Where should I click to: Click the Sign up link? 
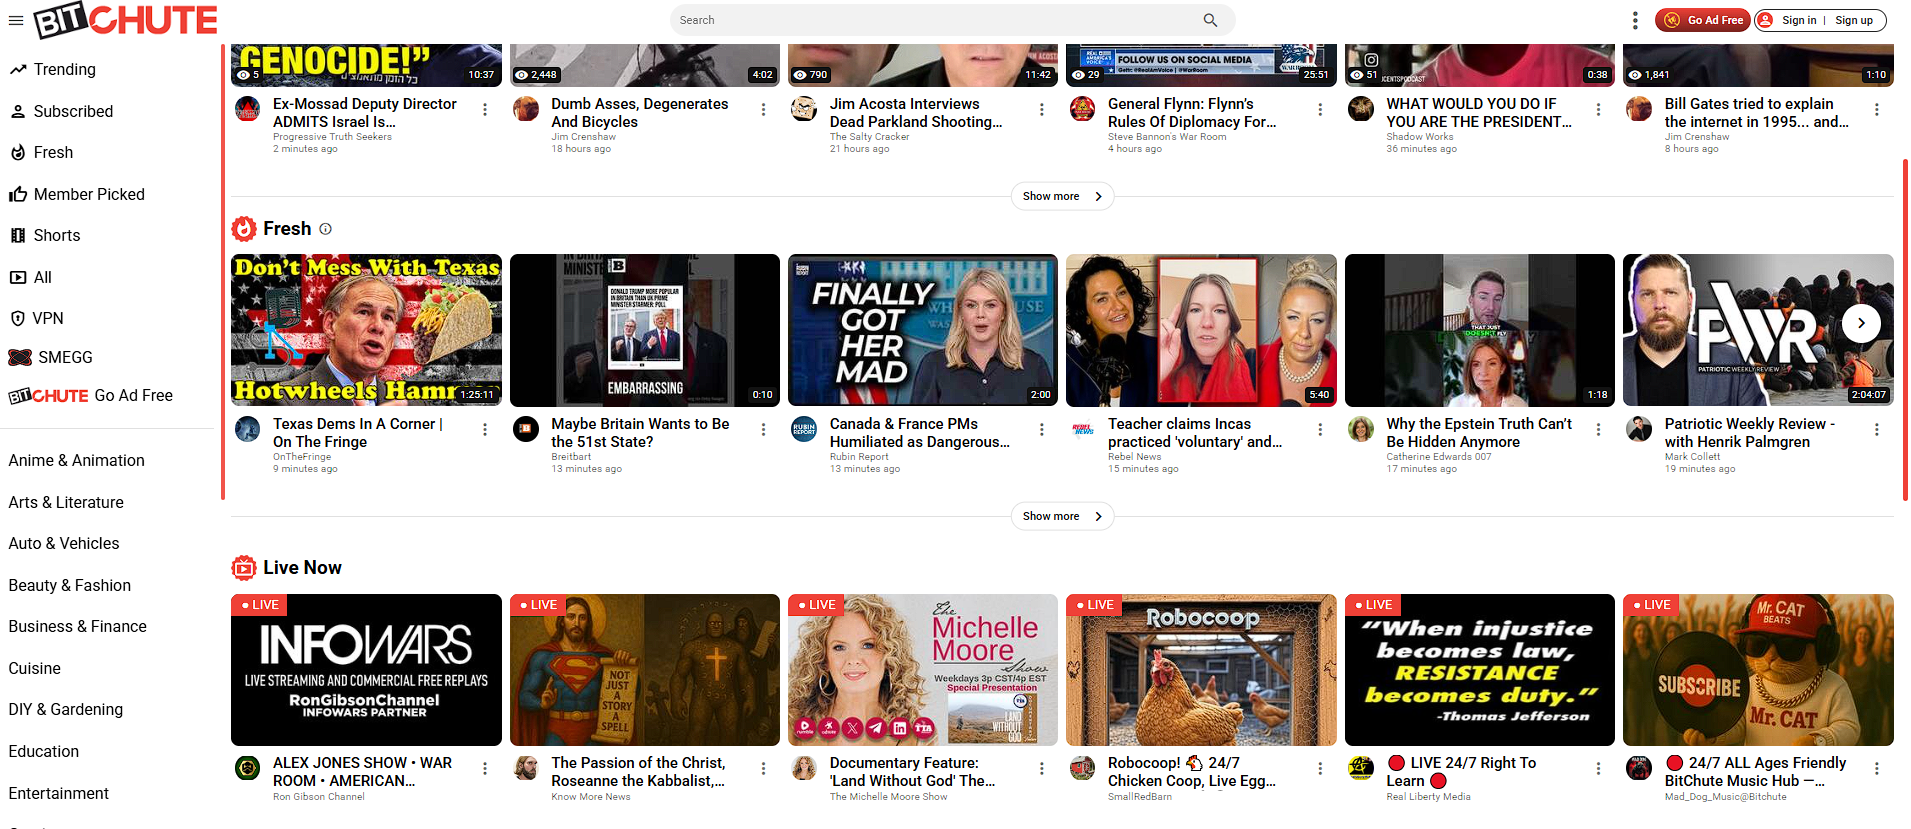coord(1853,20)
